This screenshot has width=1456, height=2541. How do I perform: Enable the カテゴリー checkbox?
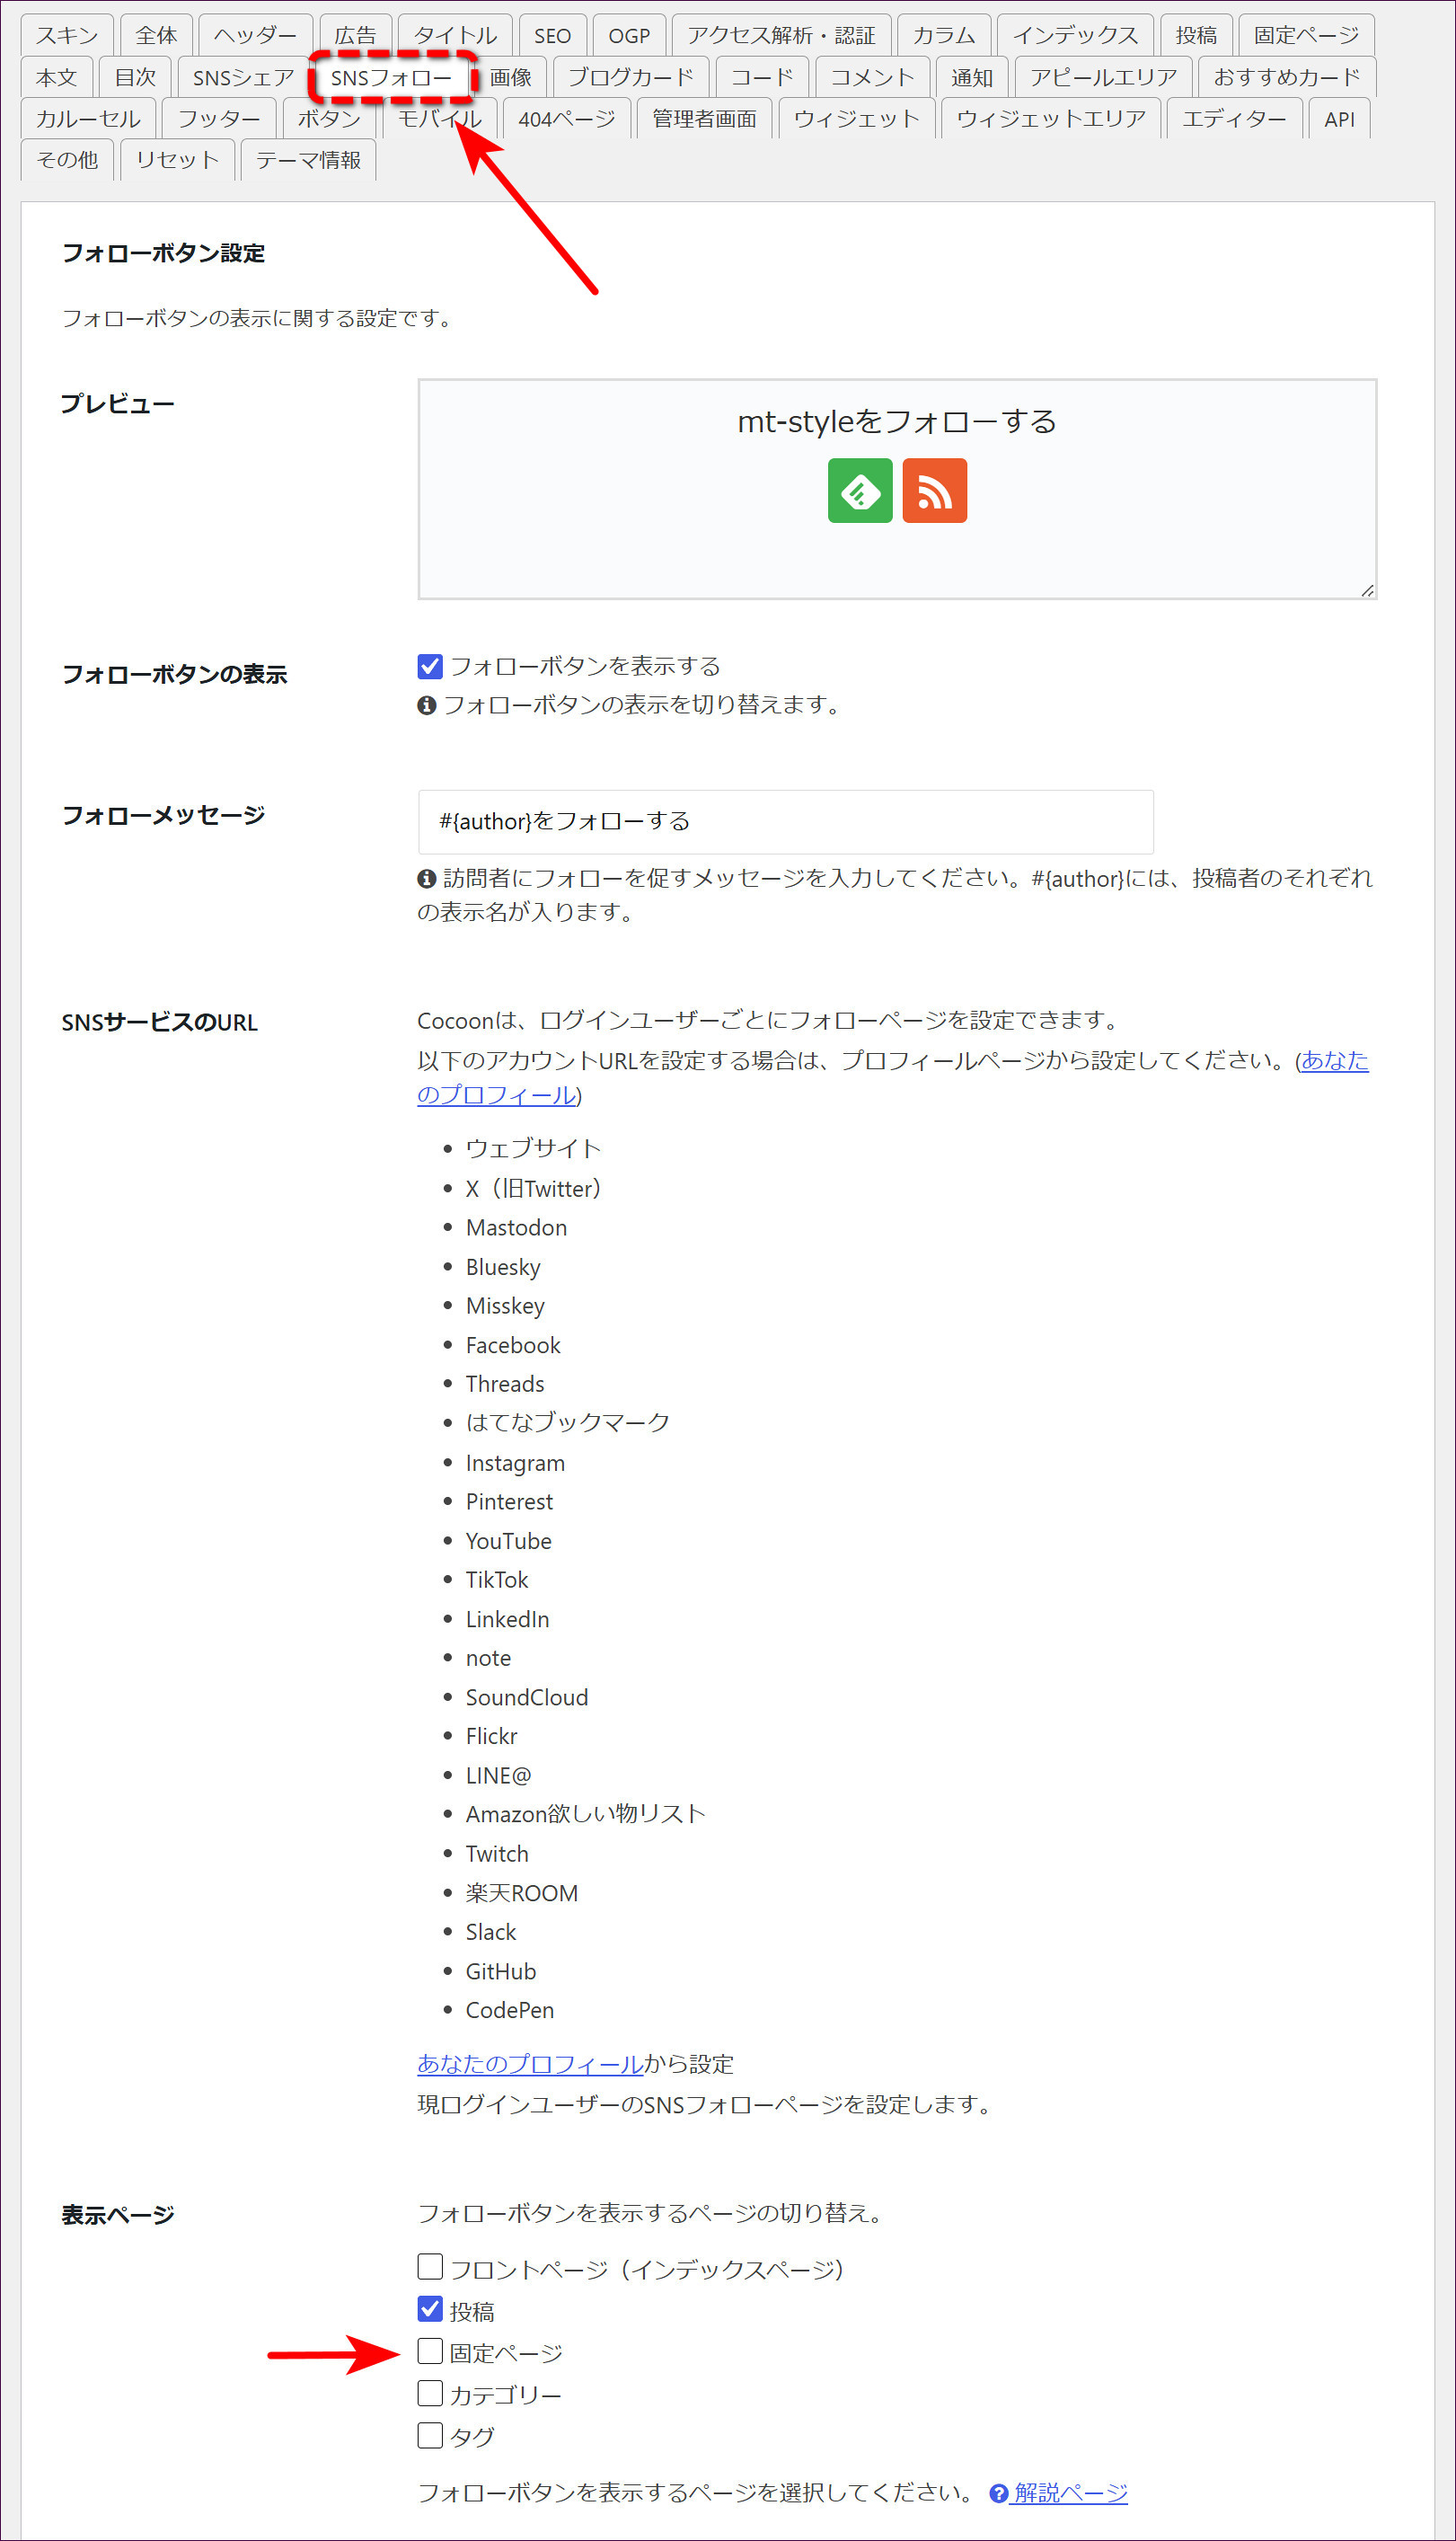(430, 2394)
